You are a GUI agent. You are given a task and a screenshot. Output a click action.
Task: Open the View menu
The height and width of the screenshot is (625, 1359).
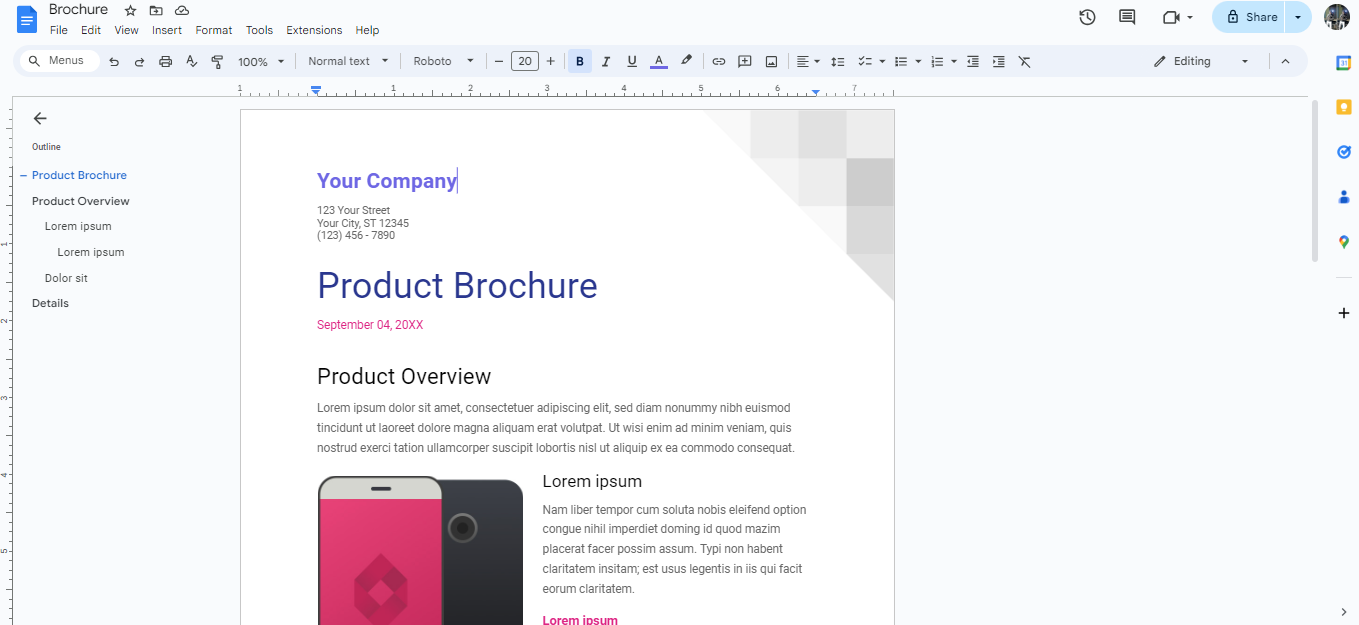point(126,30)
